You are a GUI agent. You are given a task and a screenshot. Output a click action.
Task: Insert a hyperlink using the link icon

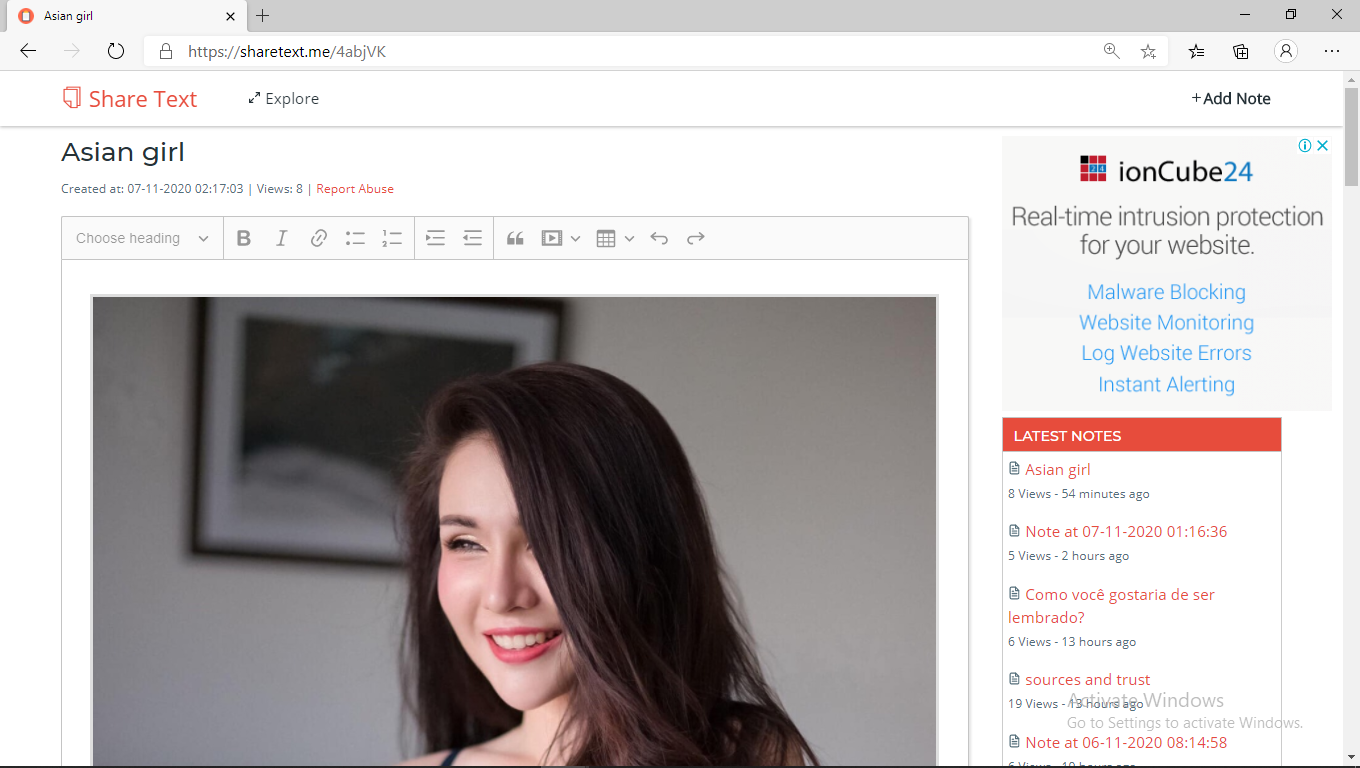[x=318, y=238]
